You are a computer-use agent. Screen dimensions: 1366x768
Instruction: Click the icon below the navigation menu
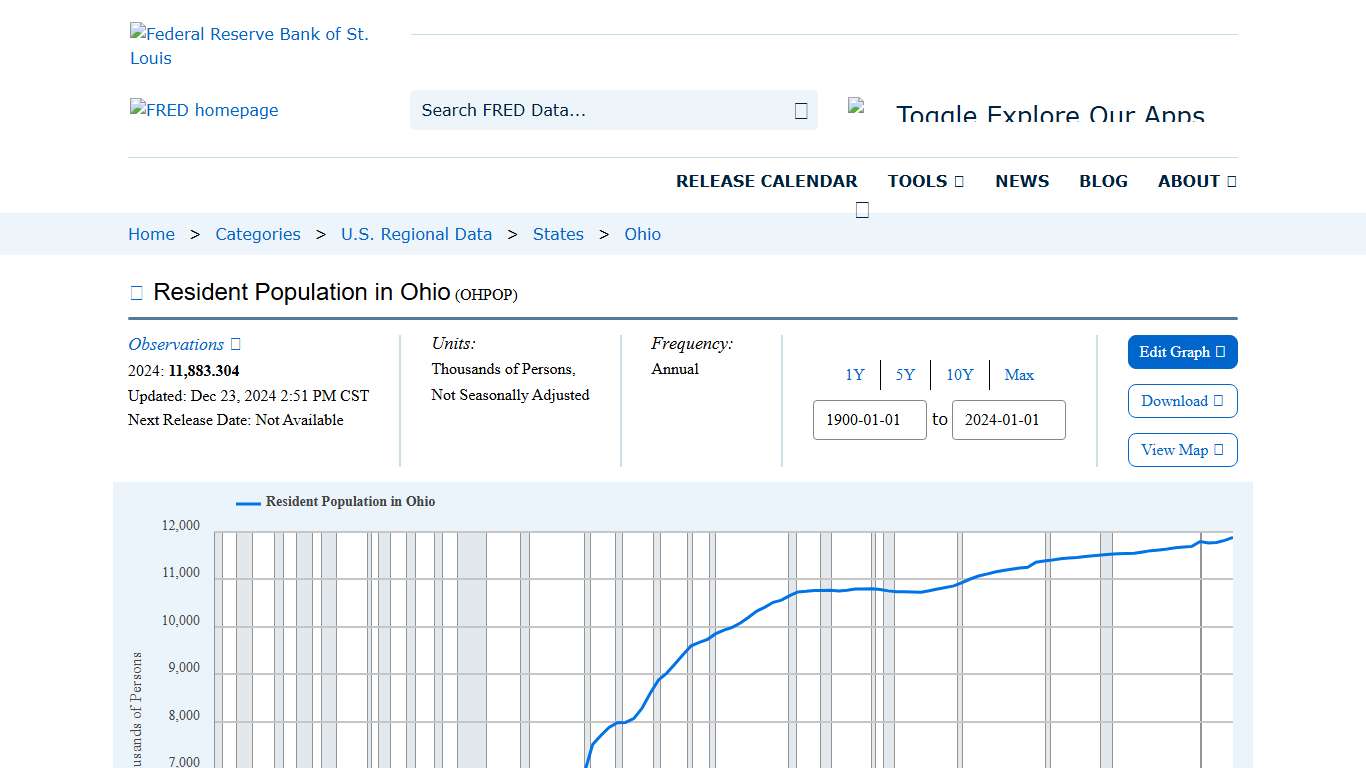(862, 210)
